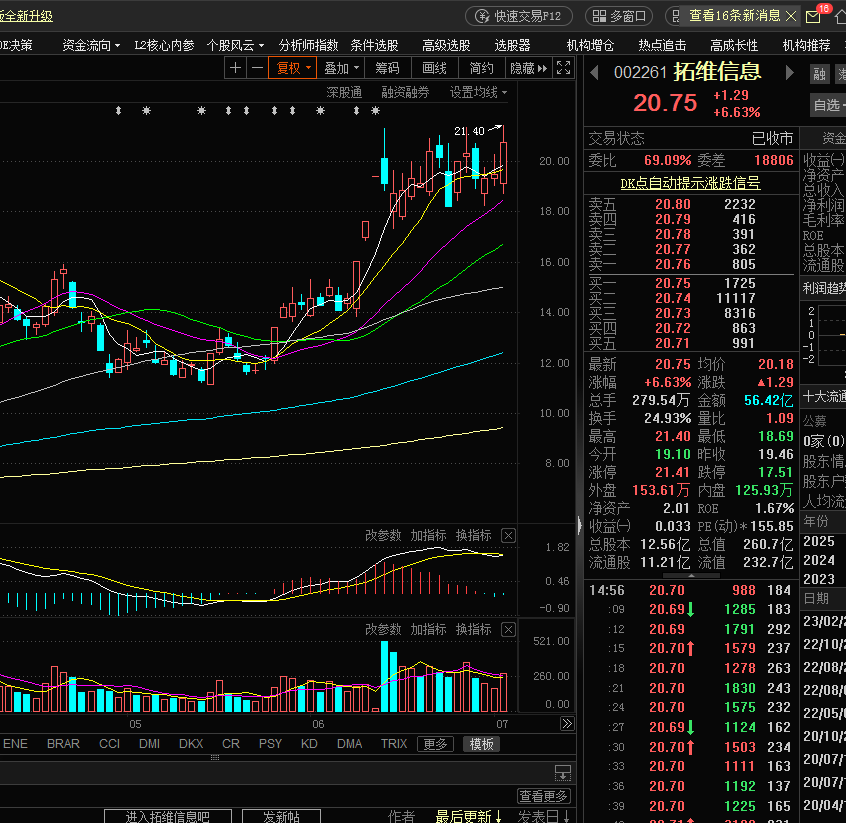This screenshot has height=823, width=846.
Task: Click 加指标 on the MACD panel
Action: pyautogui.click(x=428, y=535)
